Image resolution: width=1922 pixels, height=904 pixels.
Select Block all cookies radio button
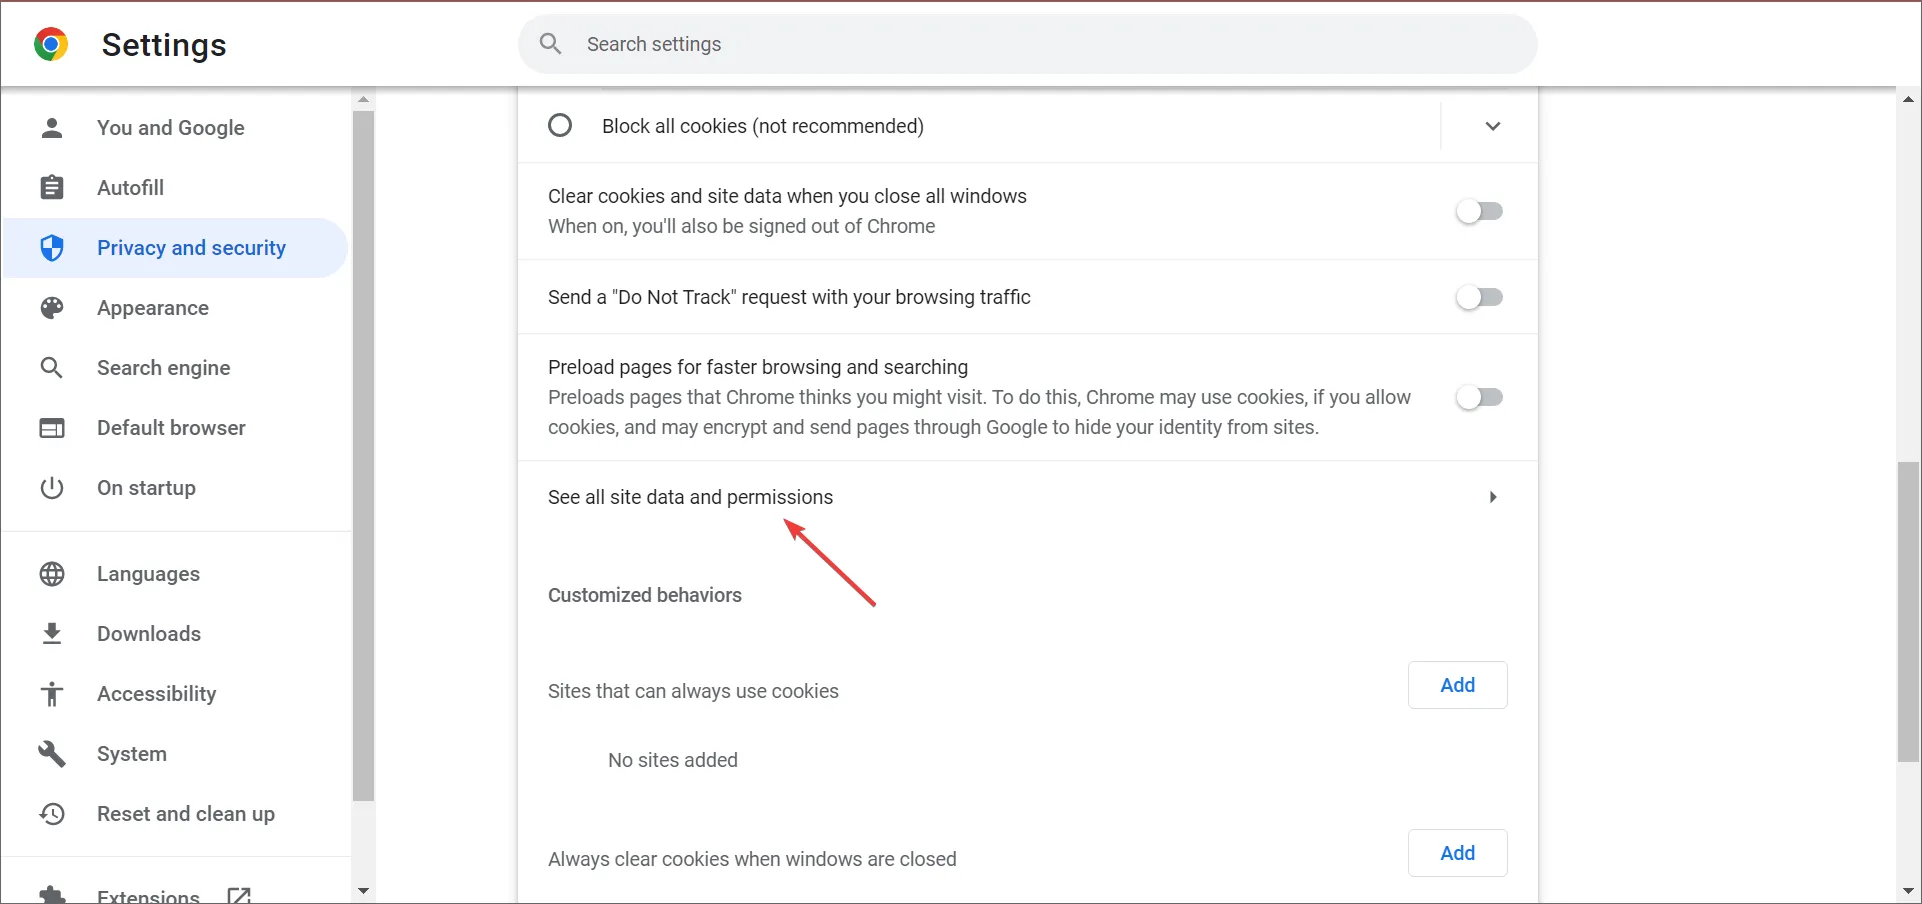pyautogui.click(x=560, y=126)
